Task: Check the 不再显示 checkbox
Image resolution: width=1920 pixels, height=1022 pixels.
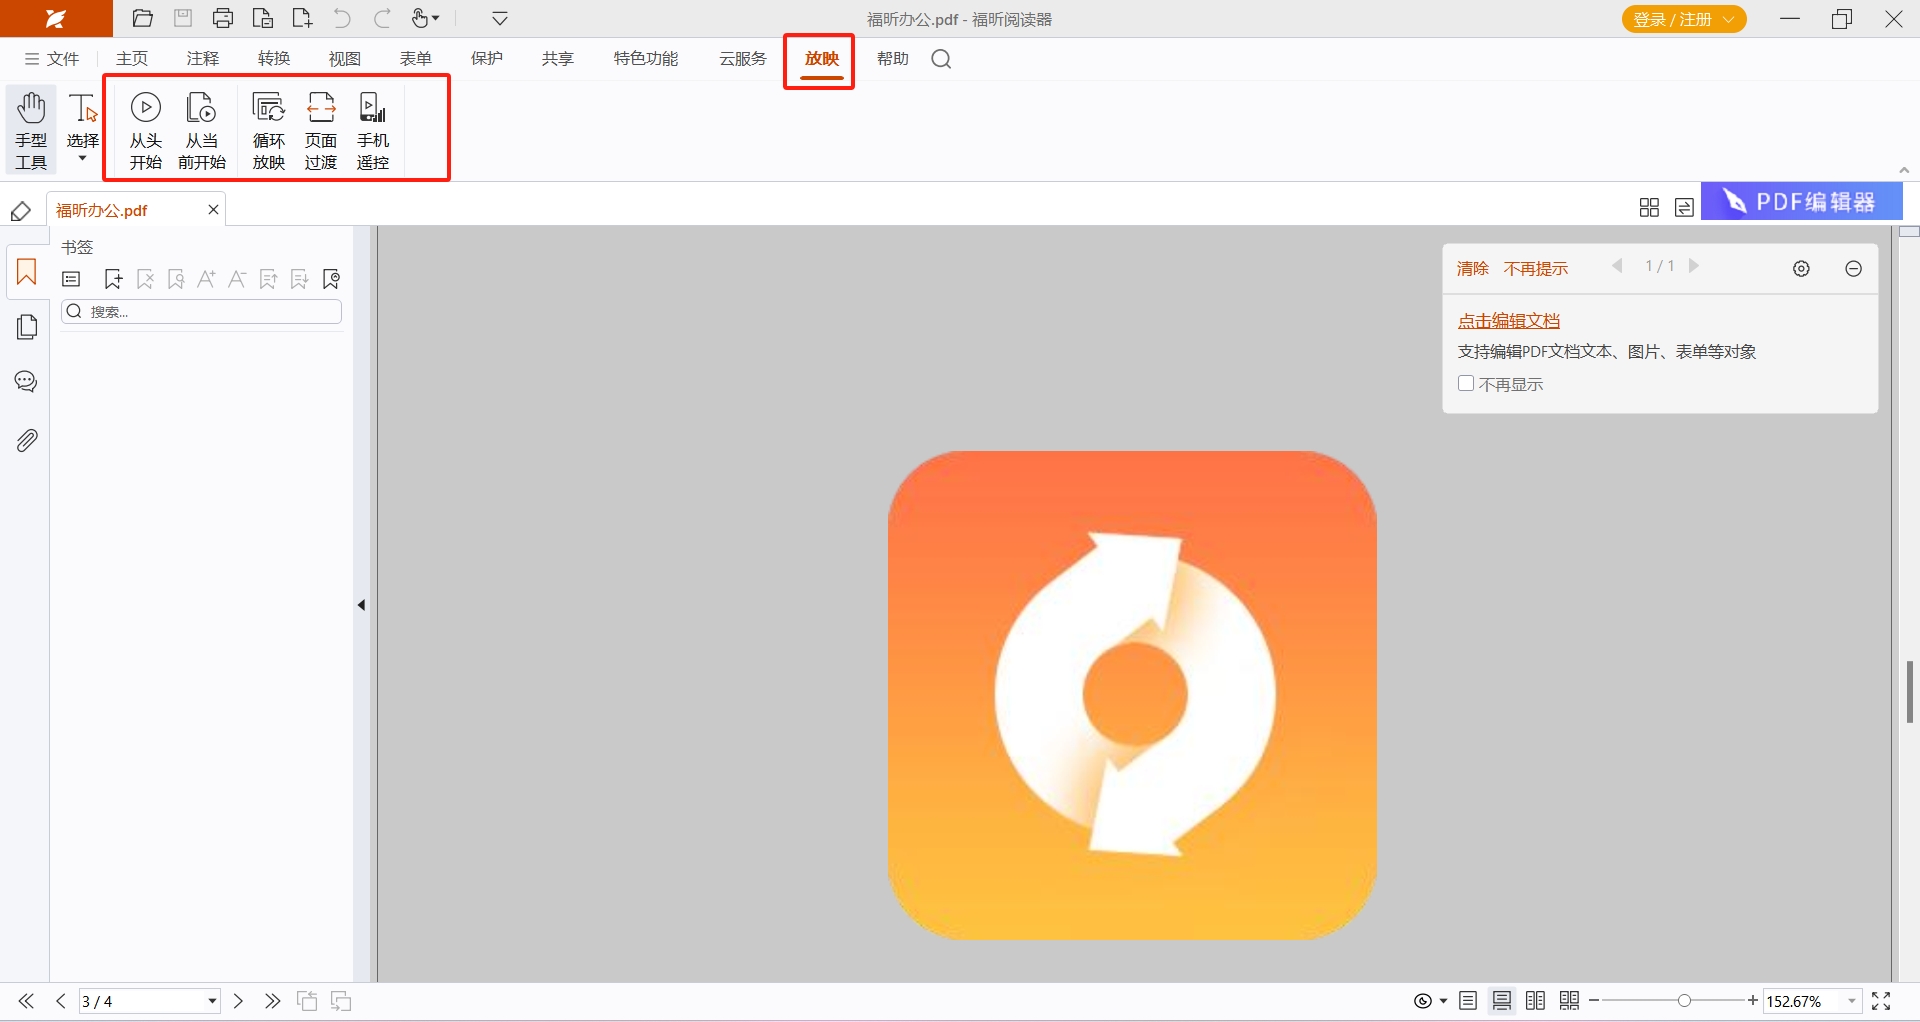Action: coord(1466,384)
